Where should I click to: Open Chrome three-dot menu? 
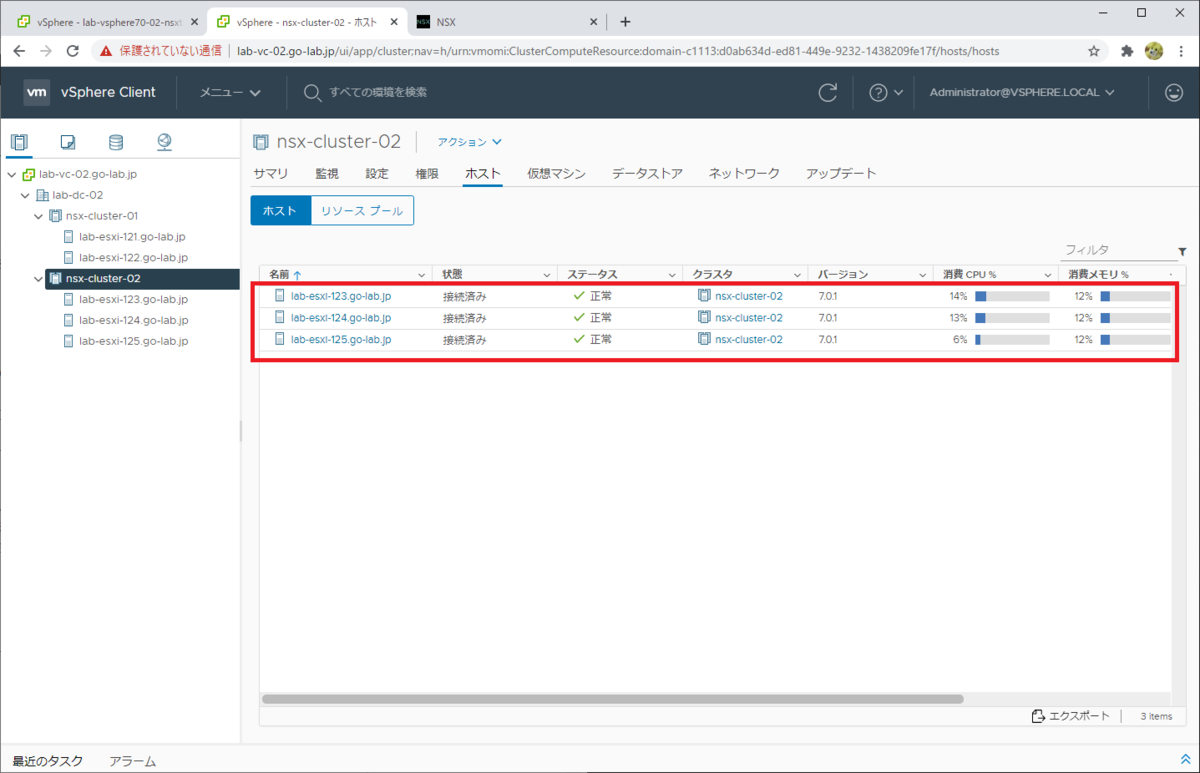pos(1181,50)
